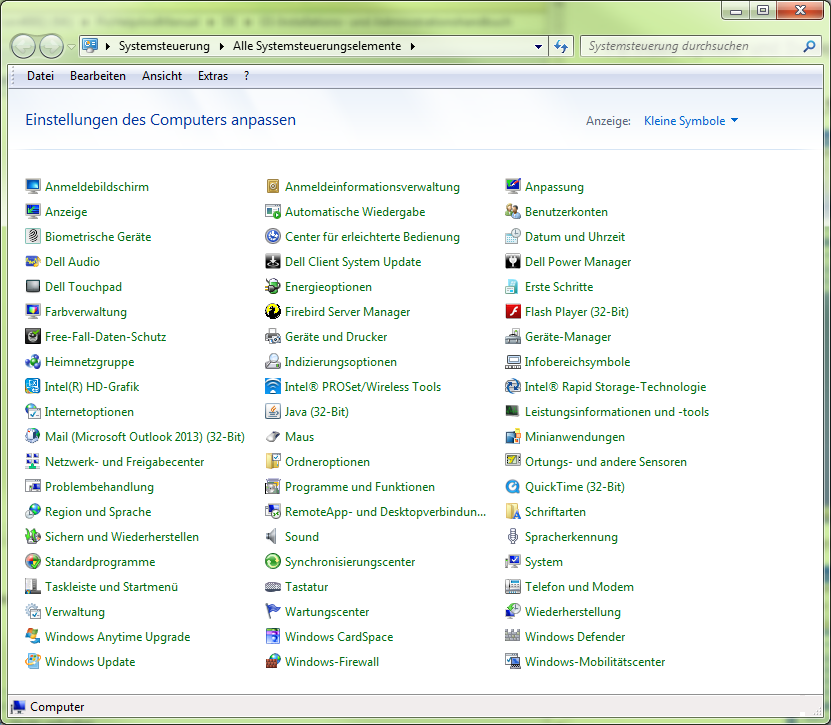Open Datum und Uhrzeit link

click(574, 236)
